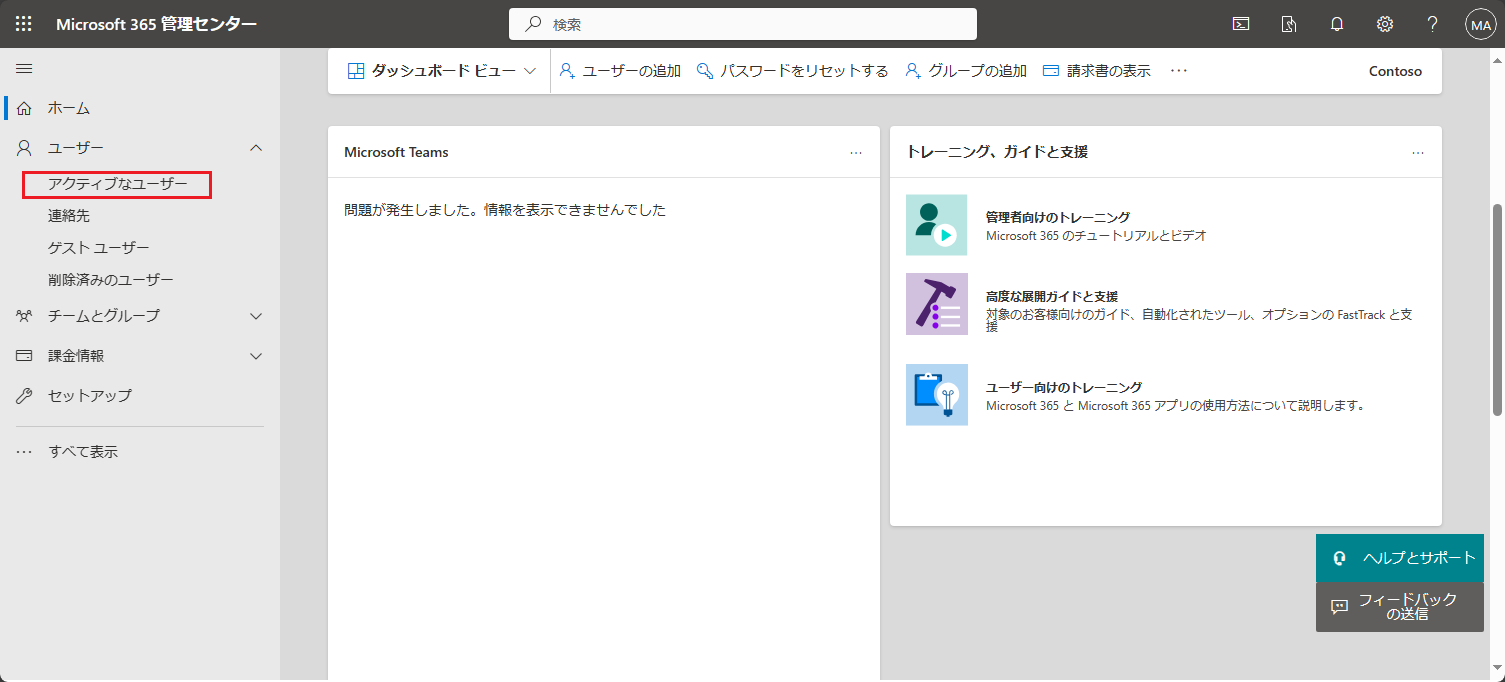Click the document export icon in header
The height and width of the screenshot is (682, 1505).
click(1289, 24)
